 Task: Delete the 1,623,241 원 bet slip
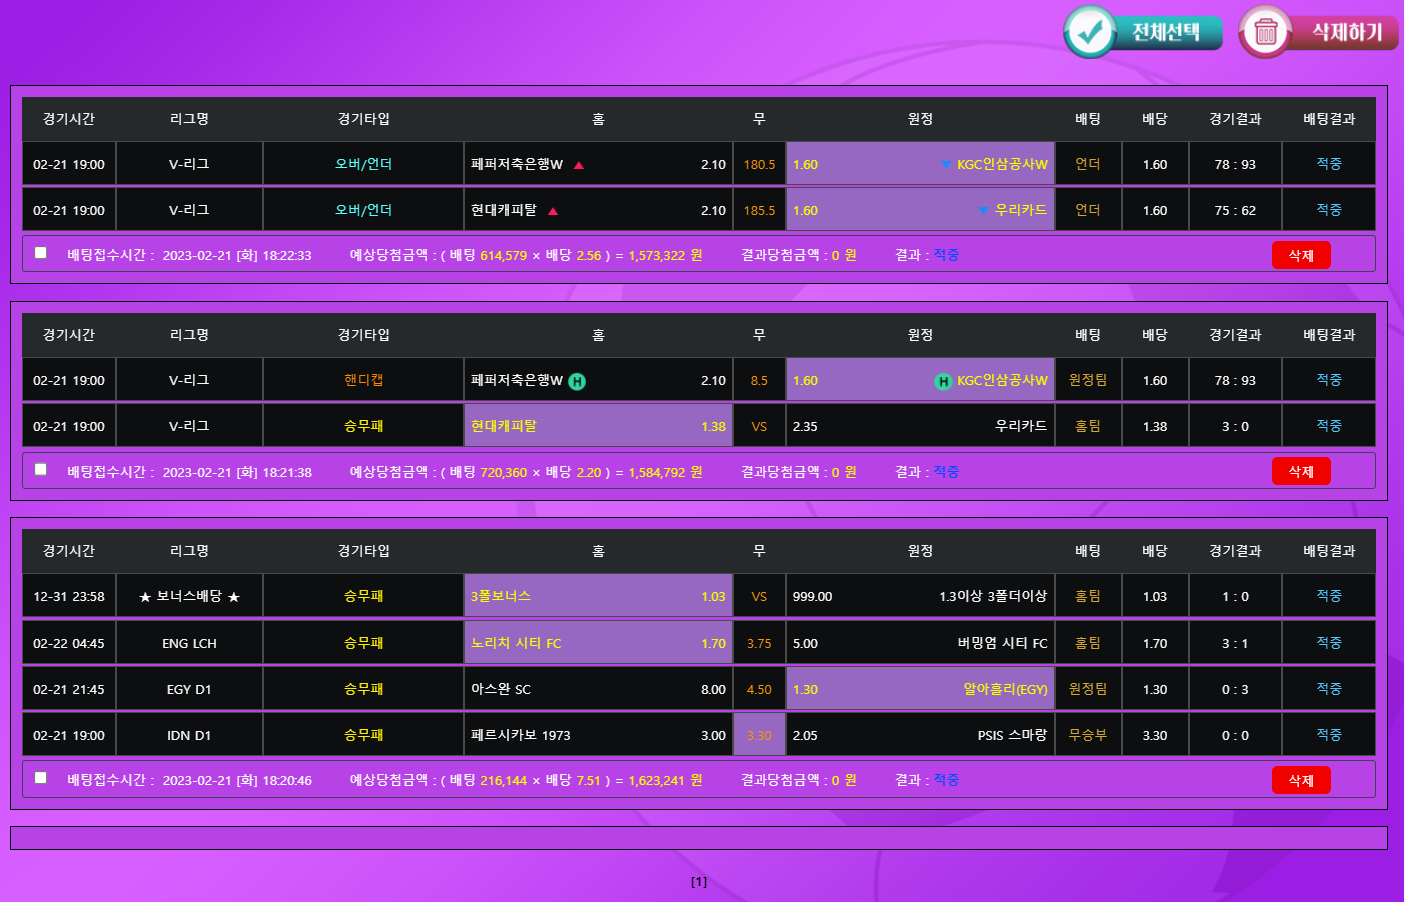click(1300, 780)
